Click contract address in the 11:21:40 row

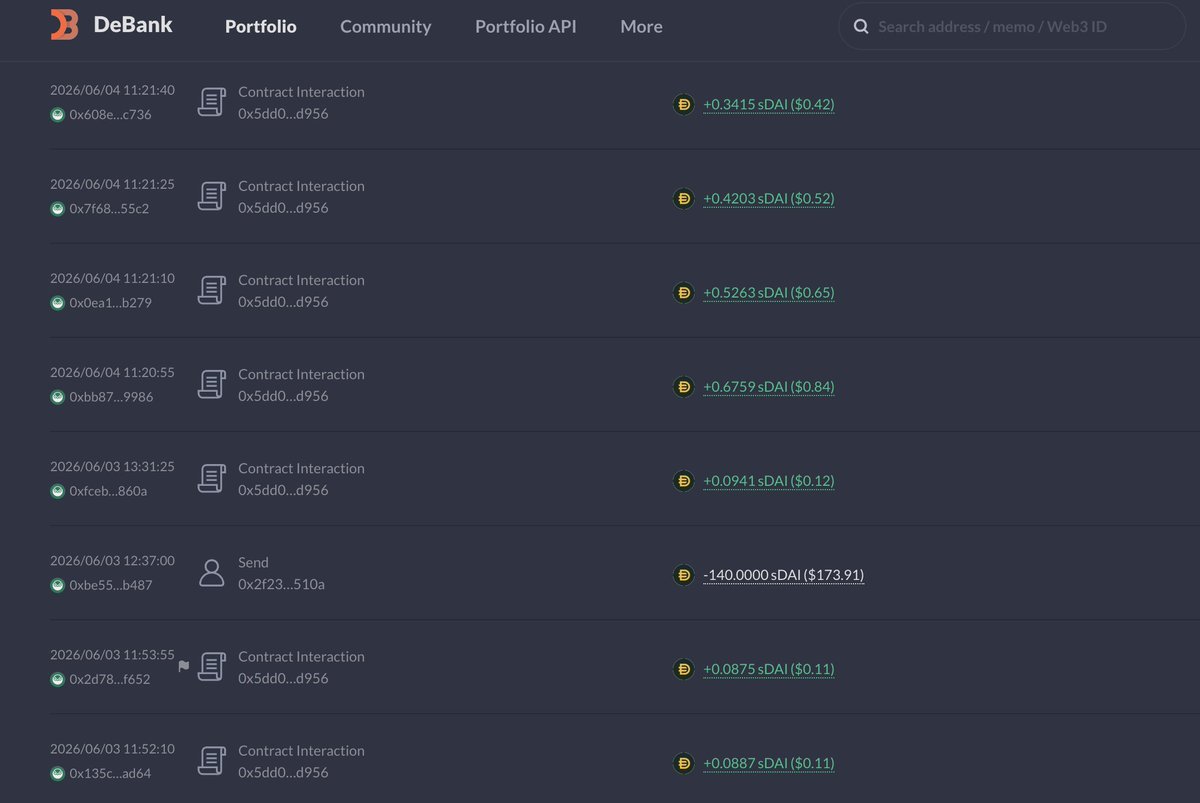click(283, 114)
